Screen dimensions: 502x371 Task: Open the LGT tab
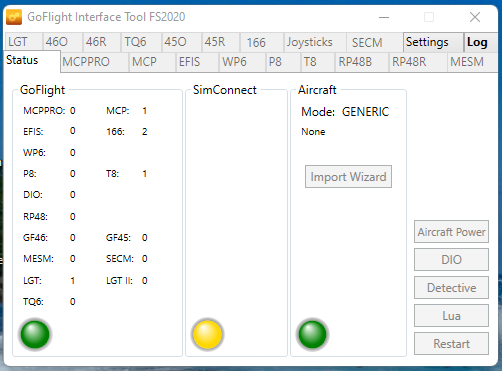(23, 42)
